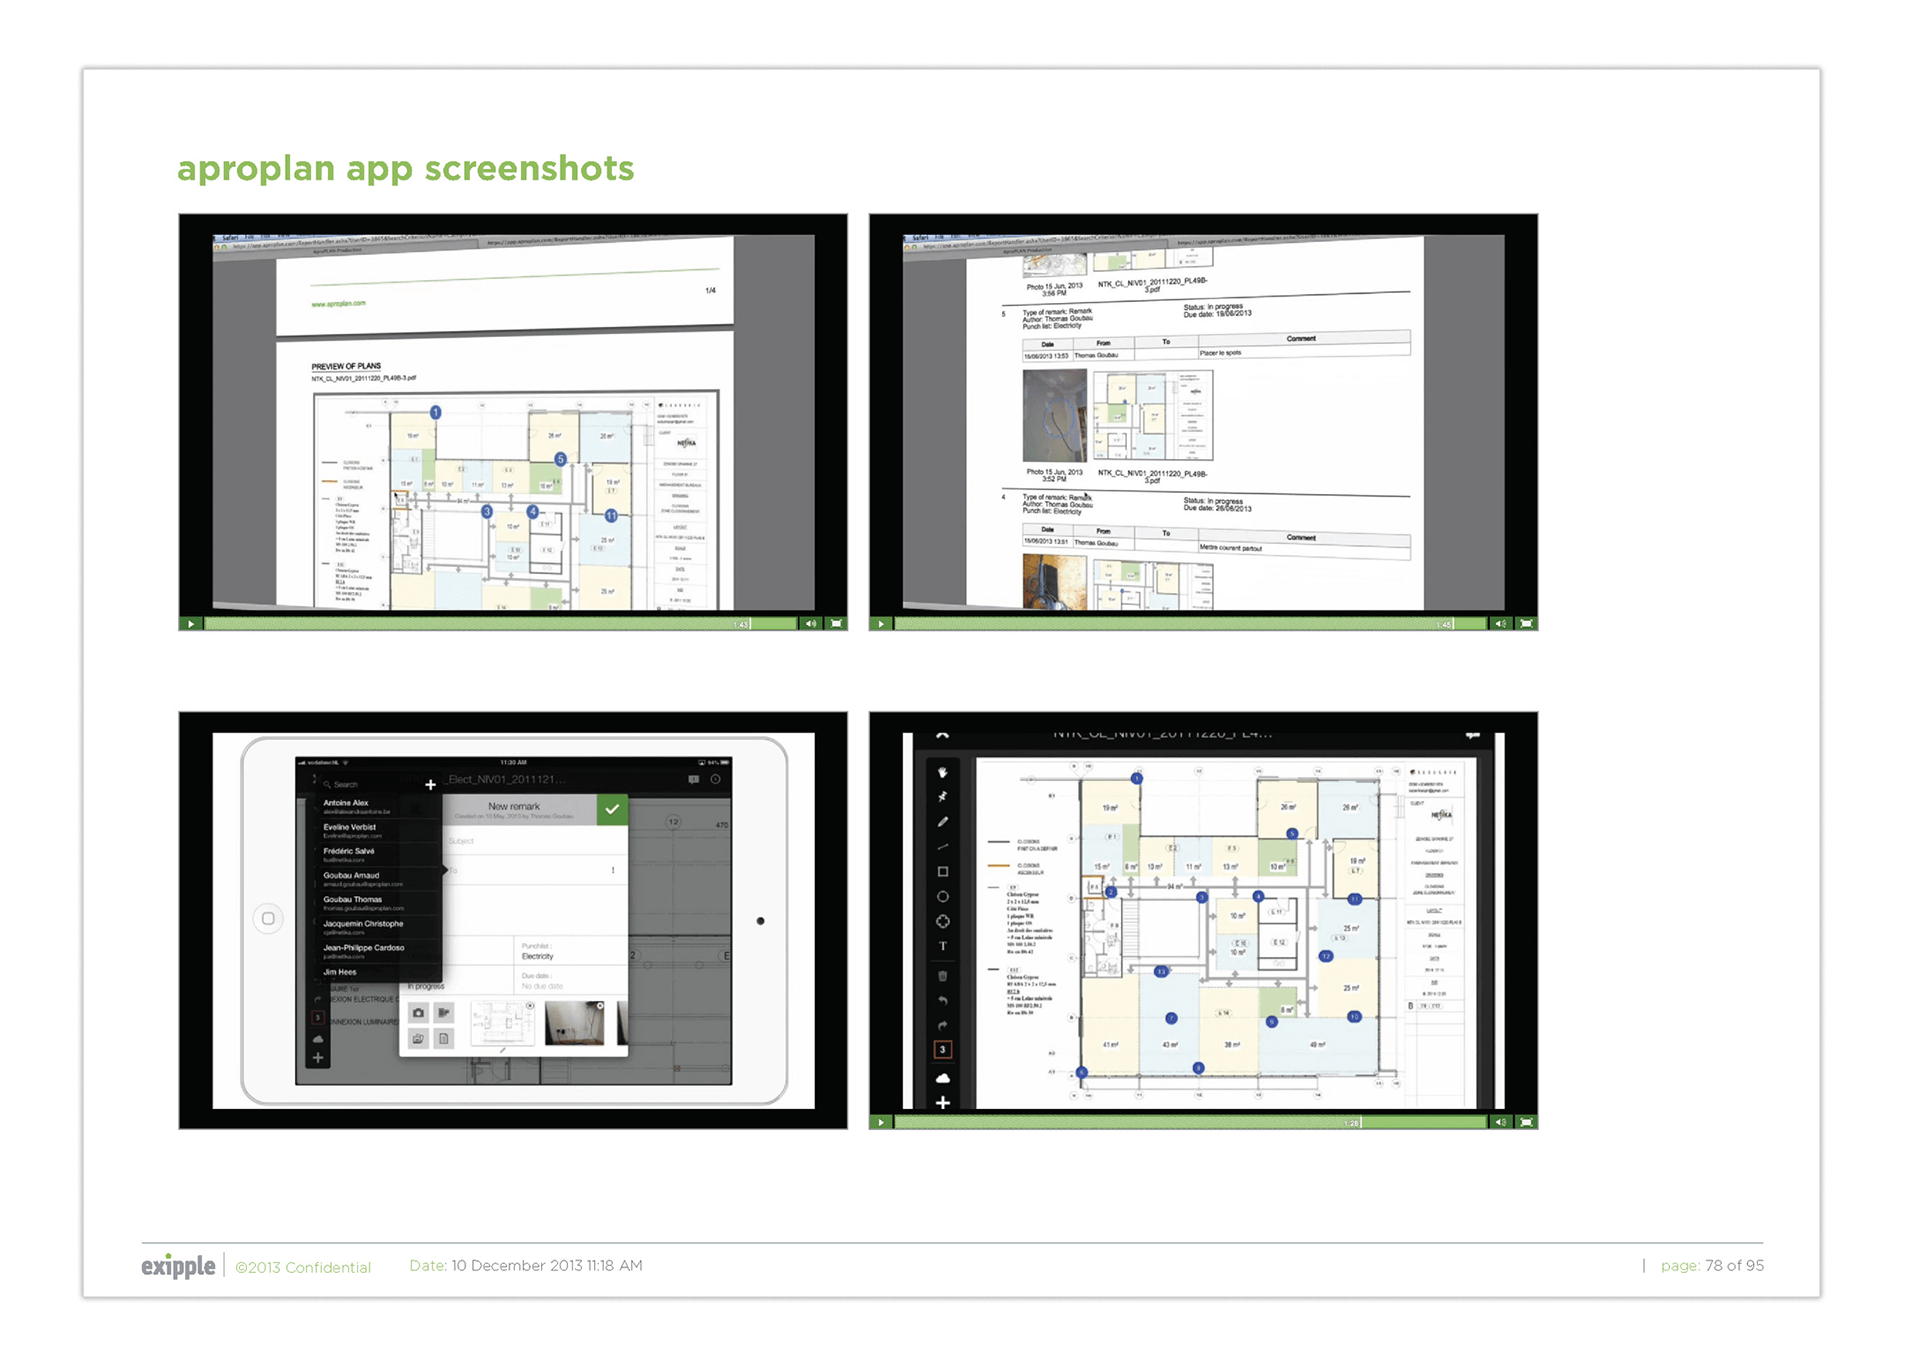This screenshot has width=1920, height=1360.
Task: Select the pencil draw tool in plan editor
Action: [942, 822]
